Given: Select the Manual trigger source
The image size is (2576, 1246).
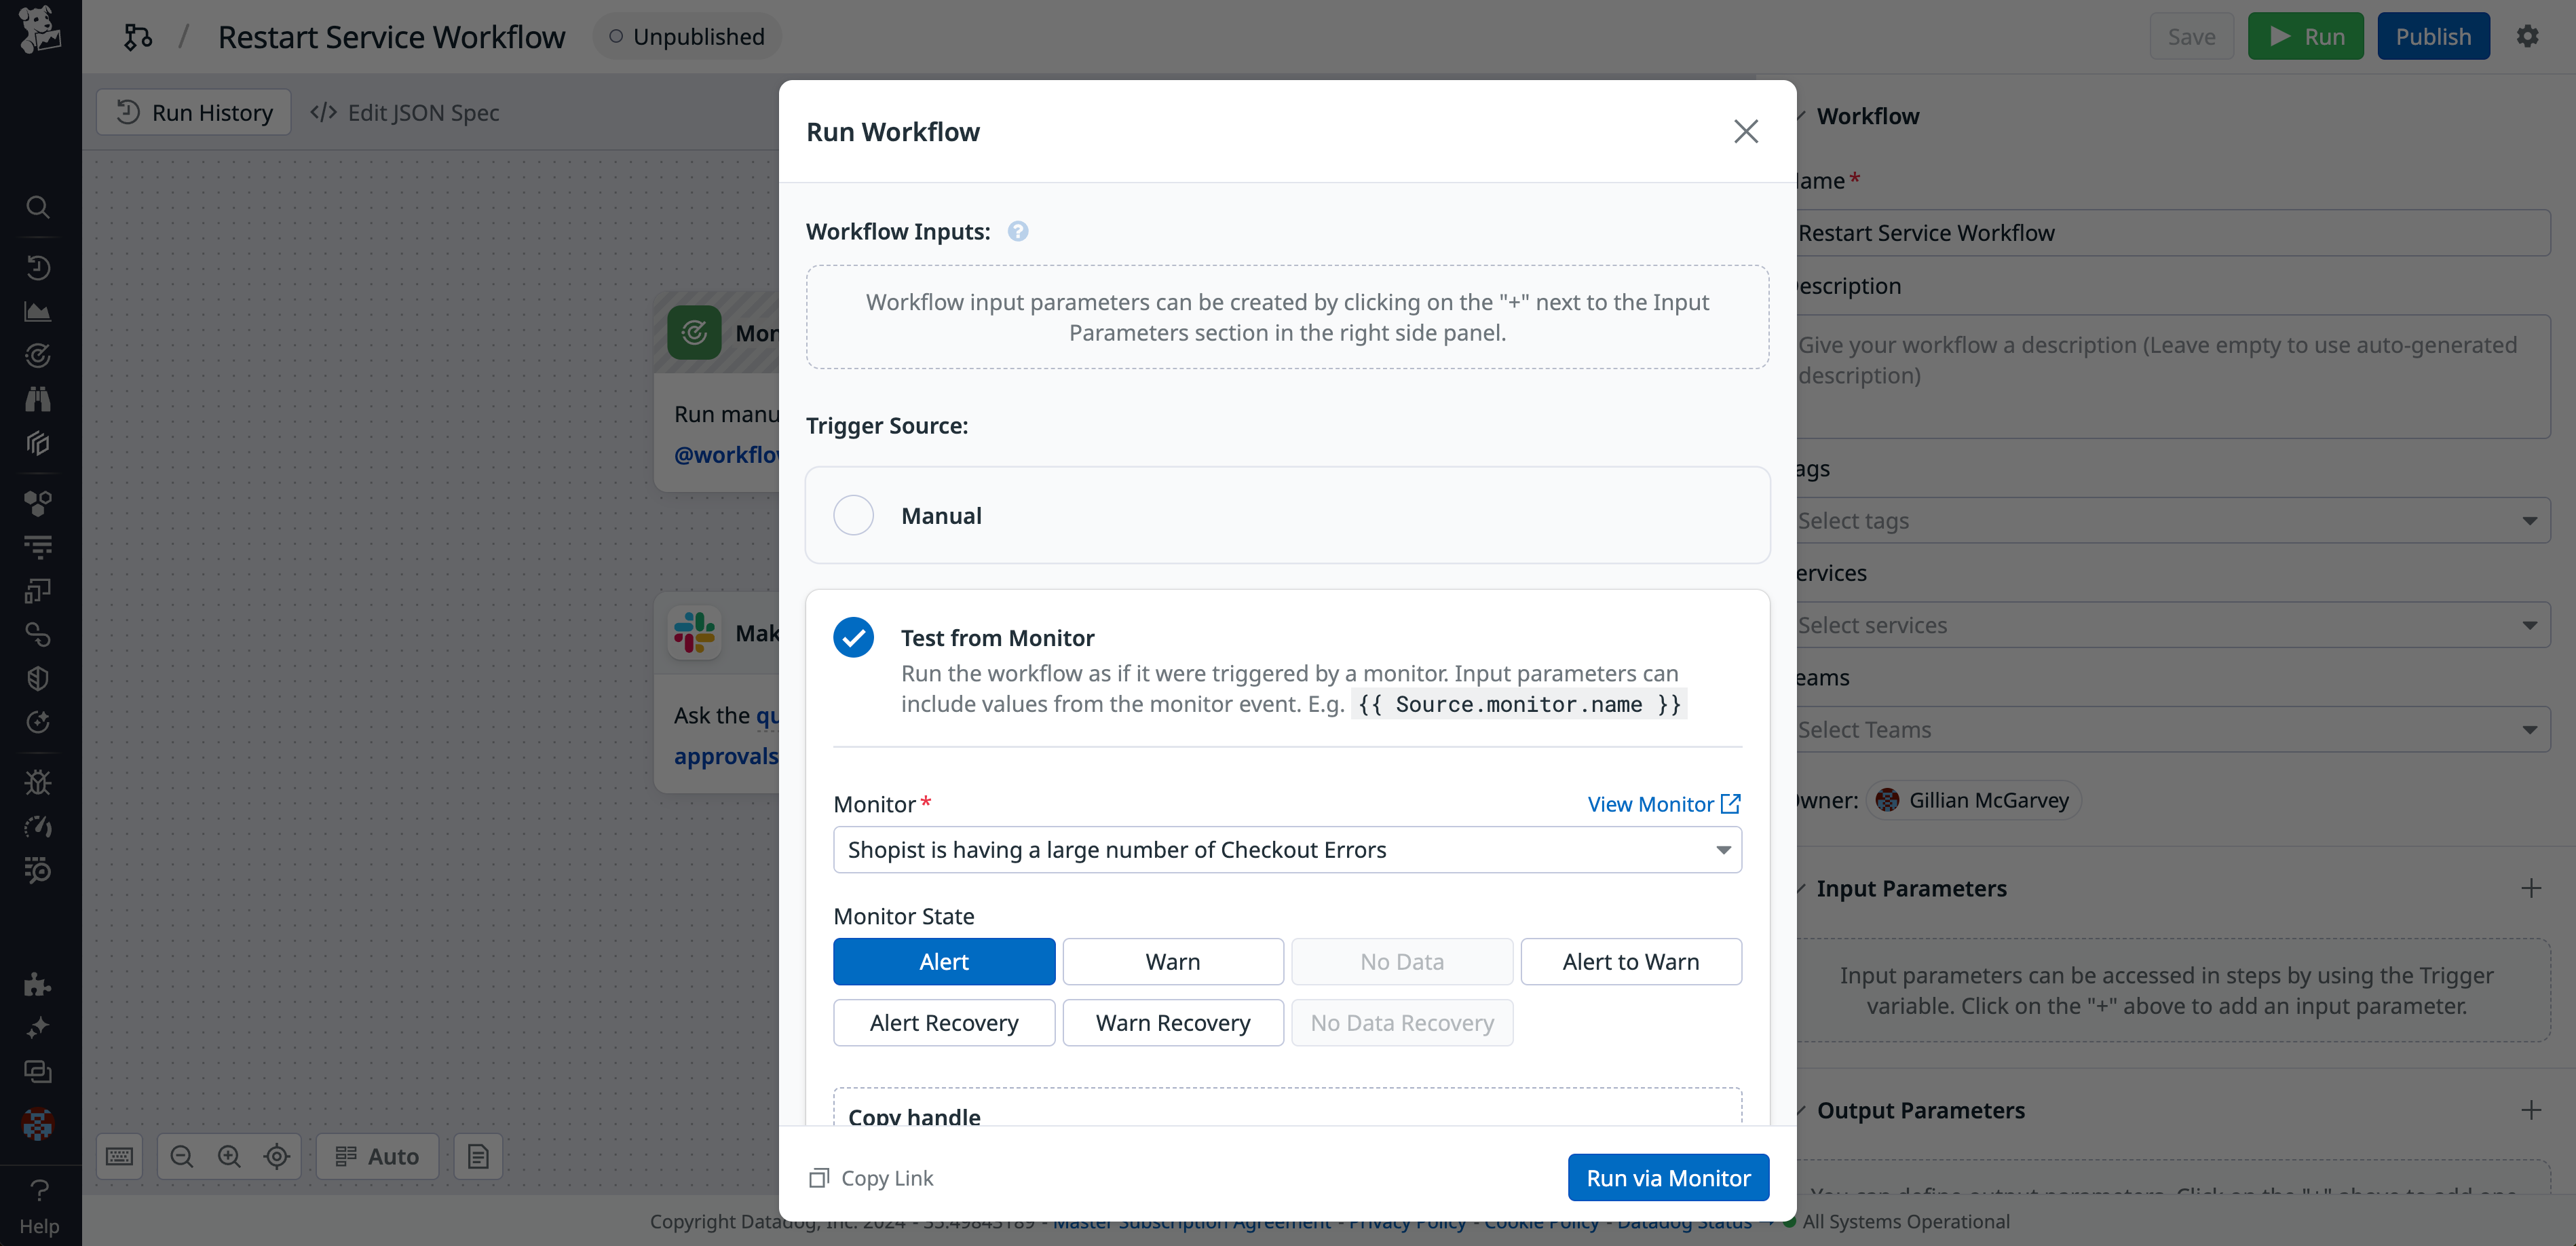Looking at the screenshot, I should coord(853,515).
